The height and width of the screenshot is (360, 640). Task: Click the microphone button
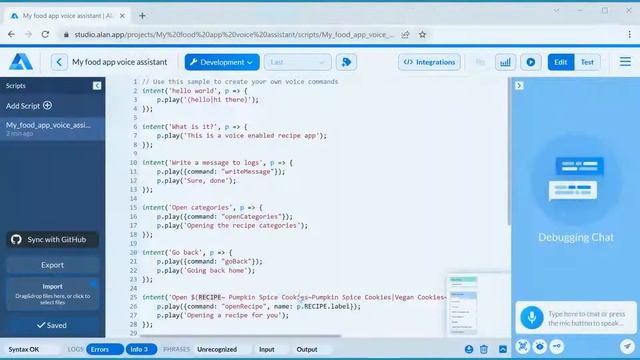(531, 317)
